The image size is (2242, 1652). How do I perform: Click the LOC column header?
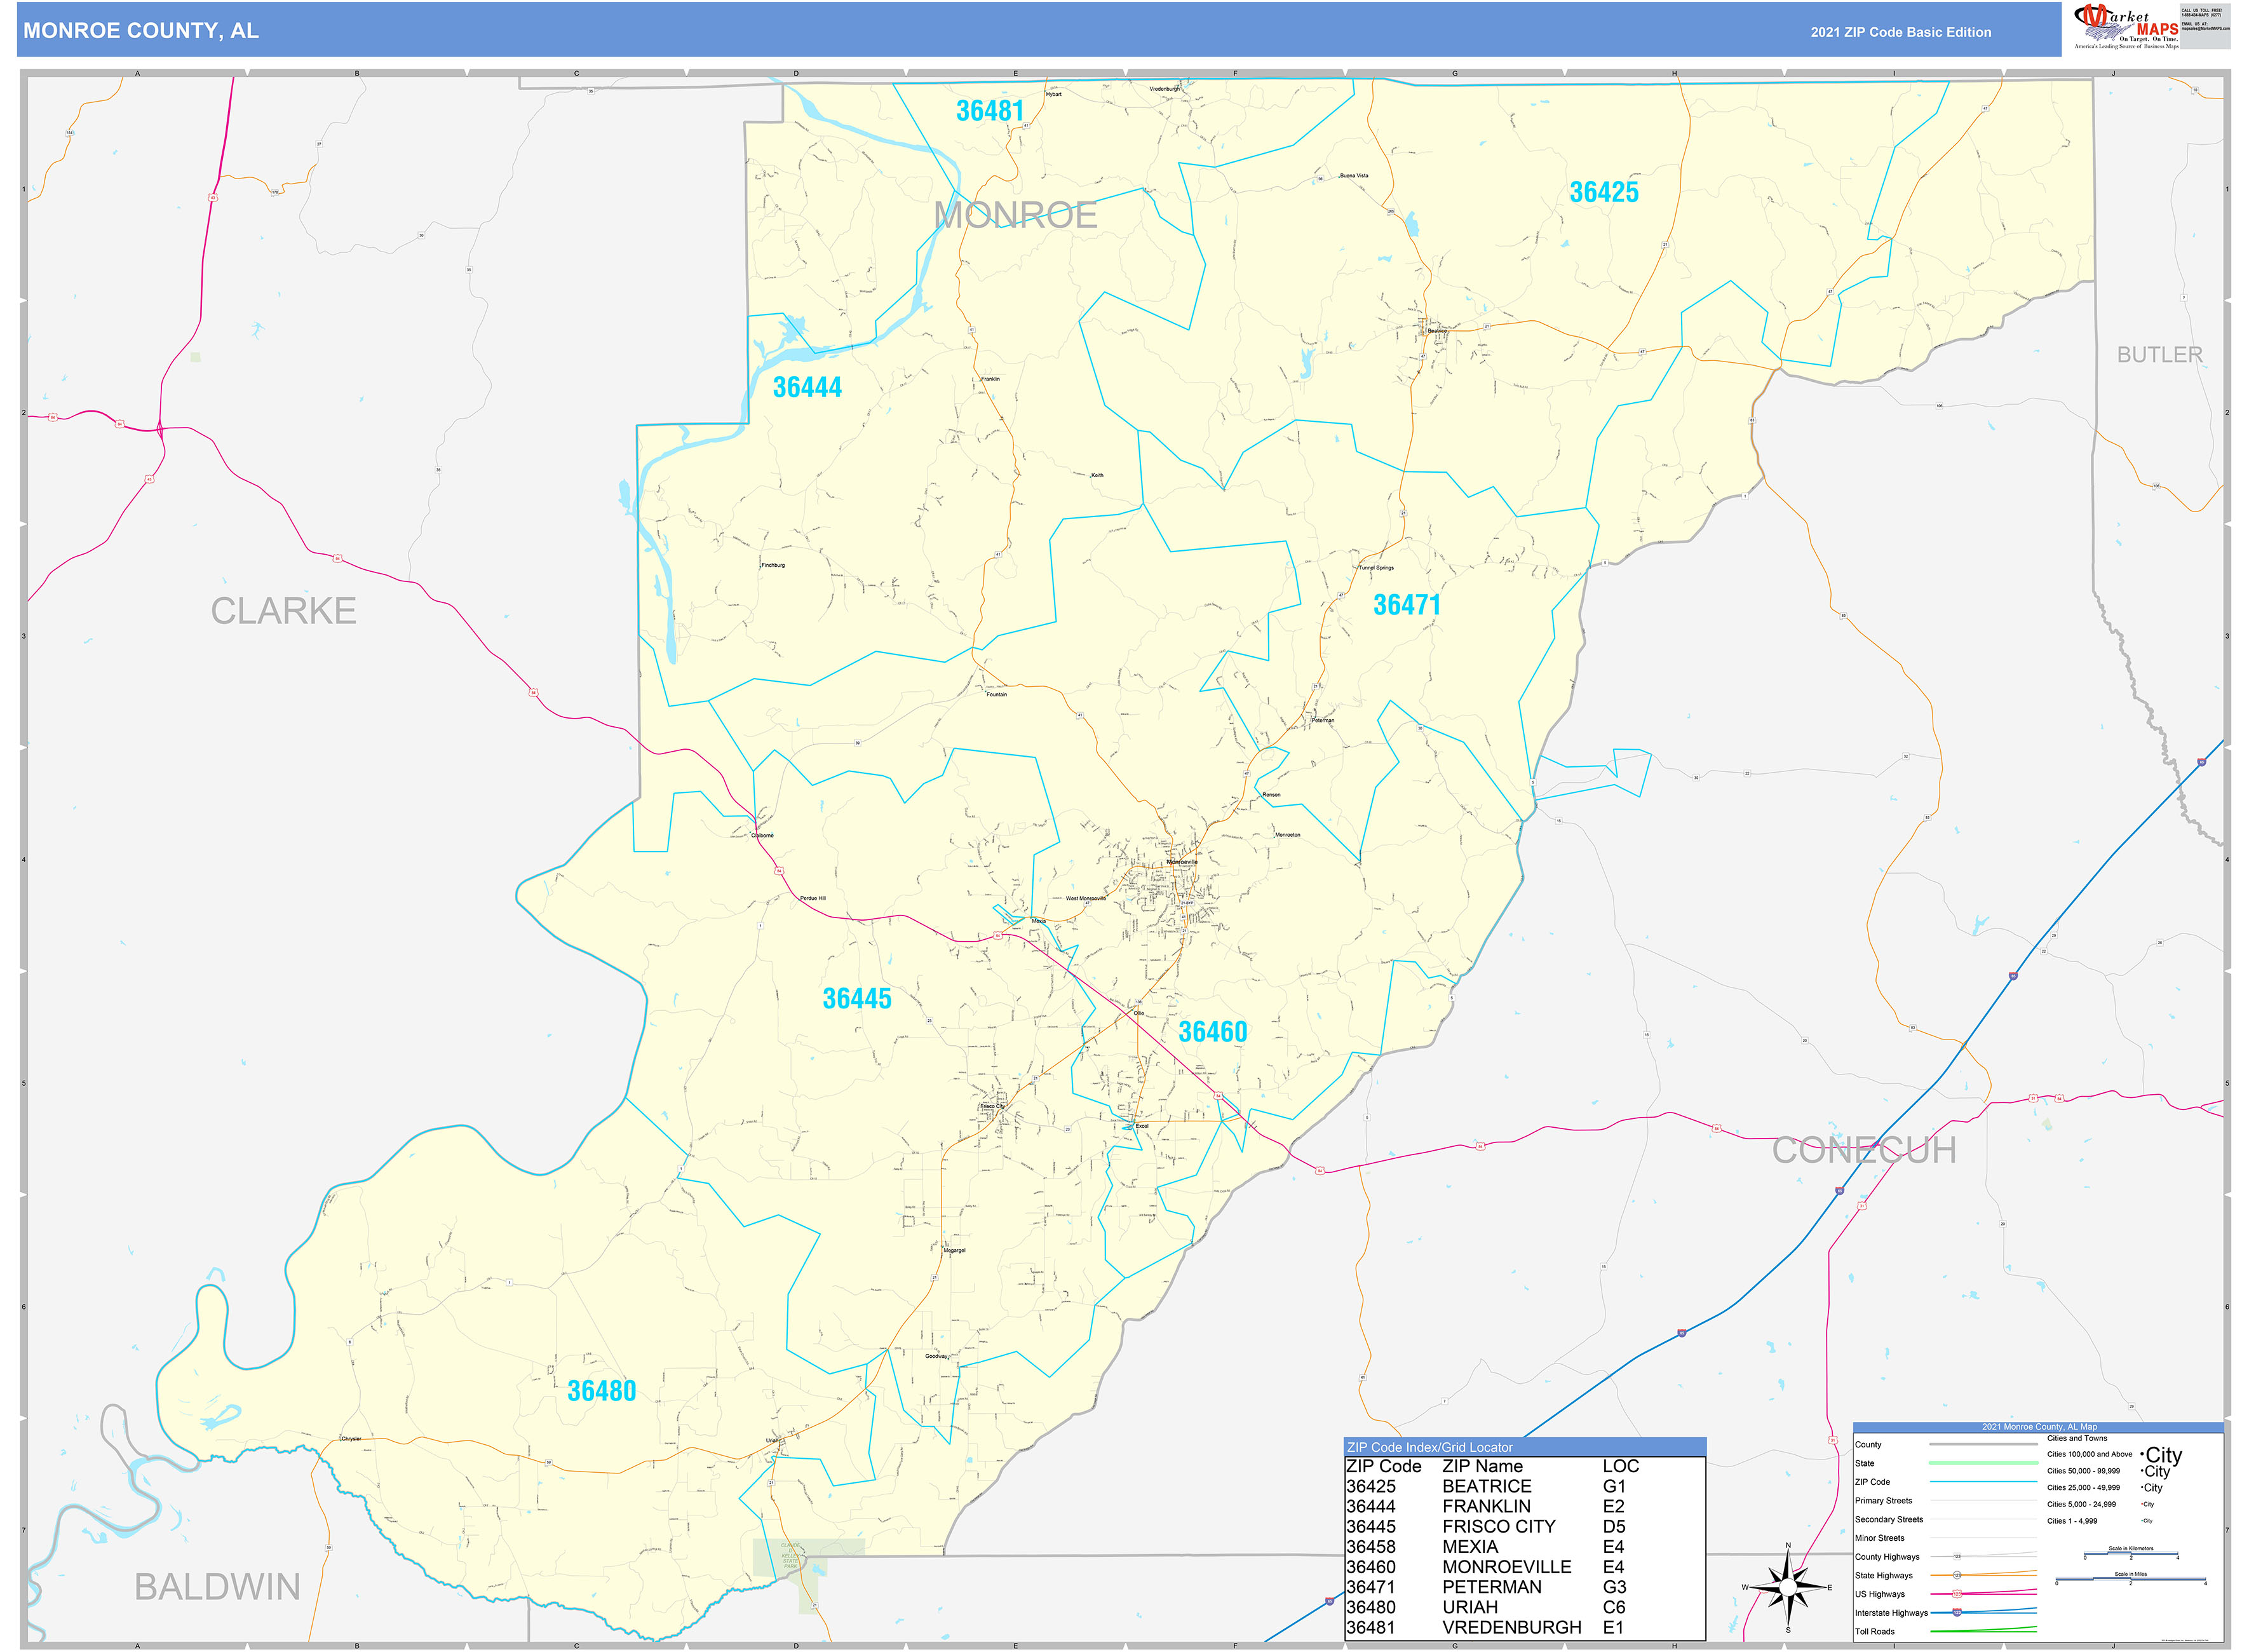pos(1620,1466)
